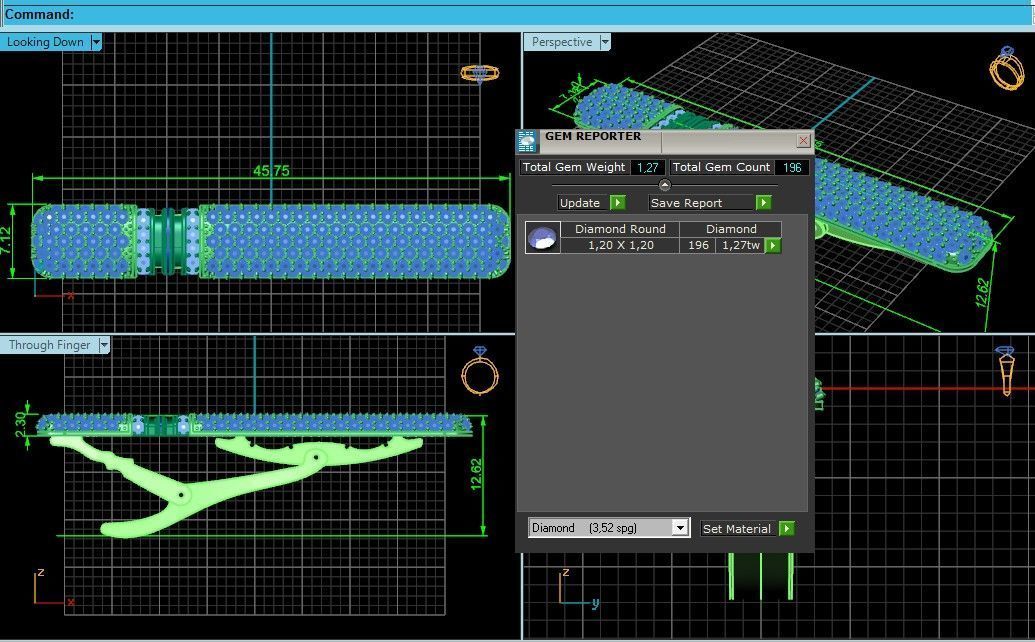Click the 45.75 length dimension text
The width and height of the screenshot is (1035, 642).
(271, 171)
